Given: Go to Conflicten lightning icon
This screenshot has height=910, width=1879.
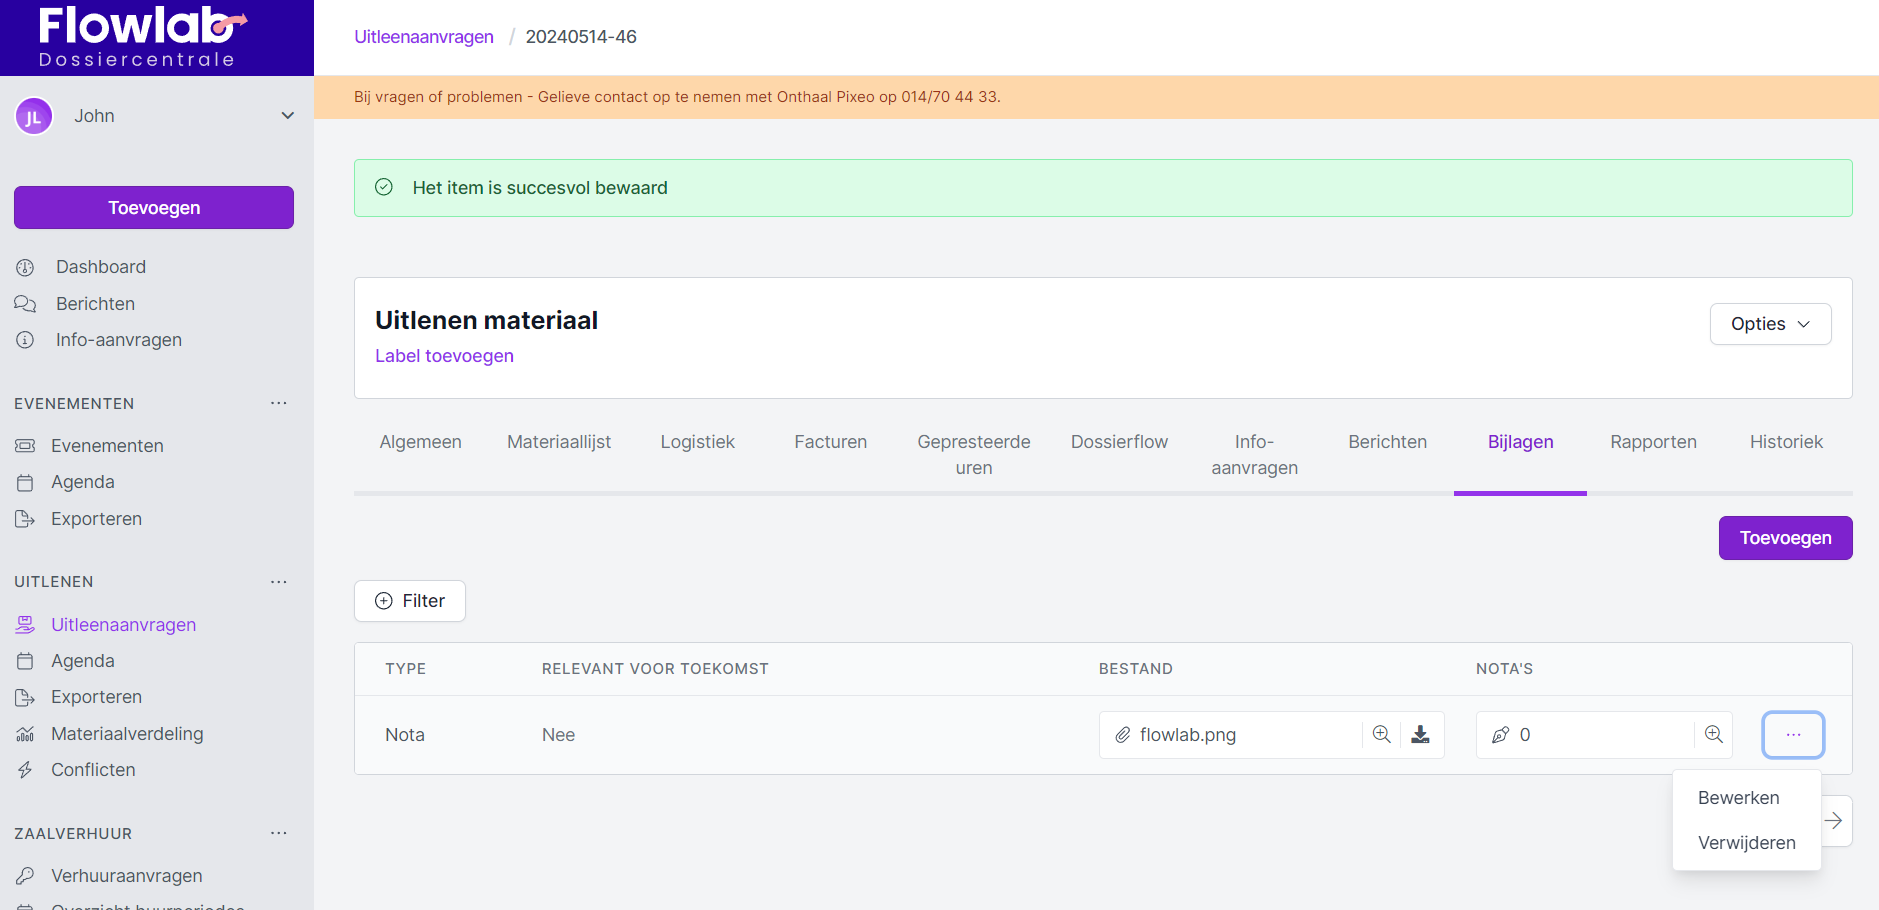Looking at the screenshot, I should [x=26, y=770].
